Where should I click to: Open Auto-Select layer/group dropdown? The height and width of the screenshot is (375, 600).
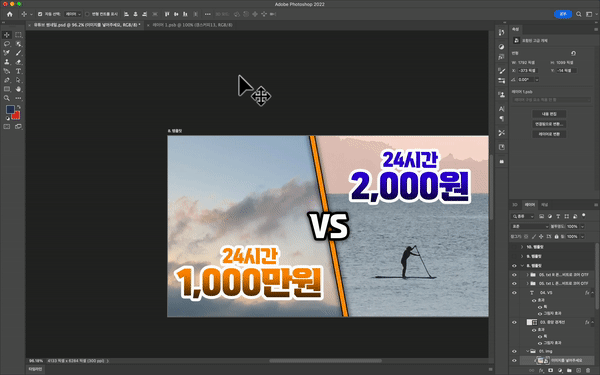(x=73, y=14)
